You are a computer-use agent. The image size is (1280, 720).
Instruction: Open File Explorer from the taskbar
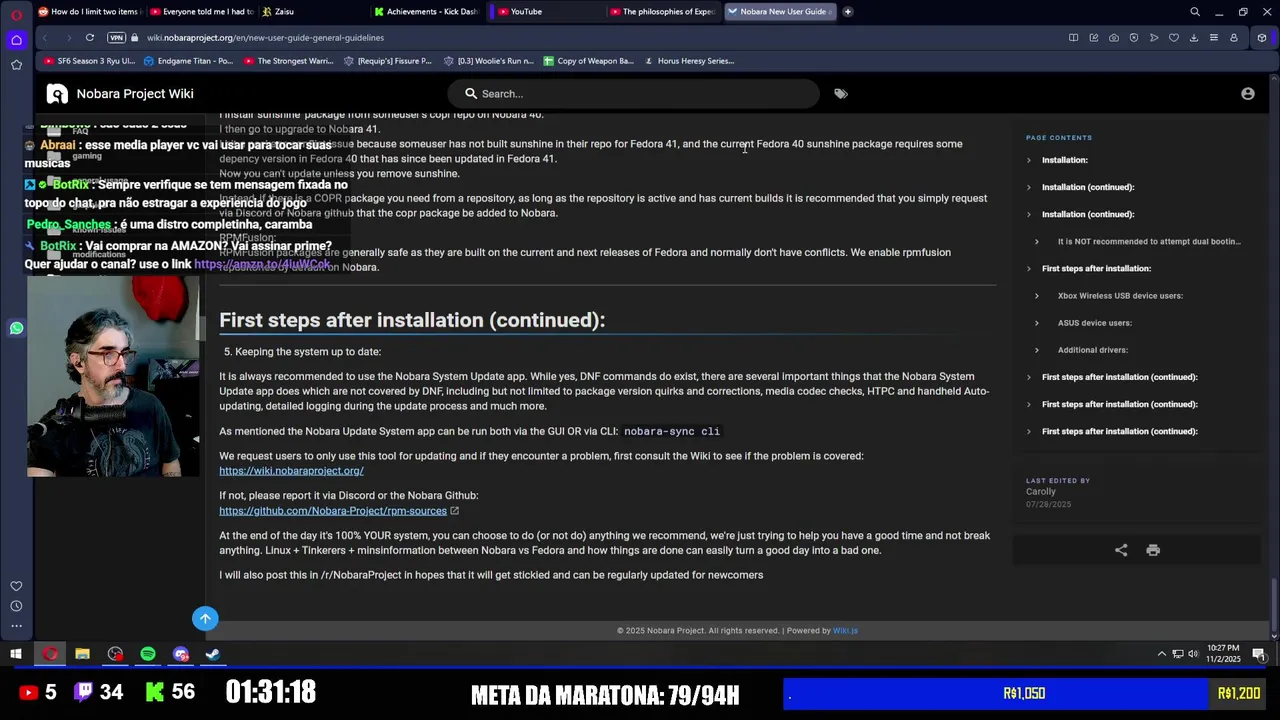click(x=82, y=654)
